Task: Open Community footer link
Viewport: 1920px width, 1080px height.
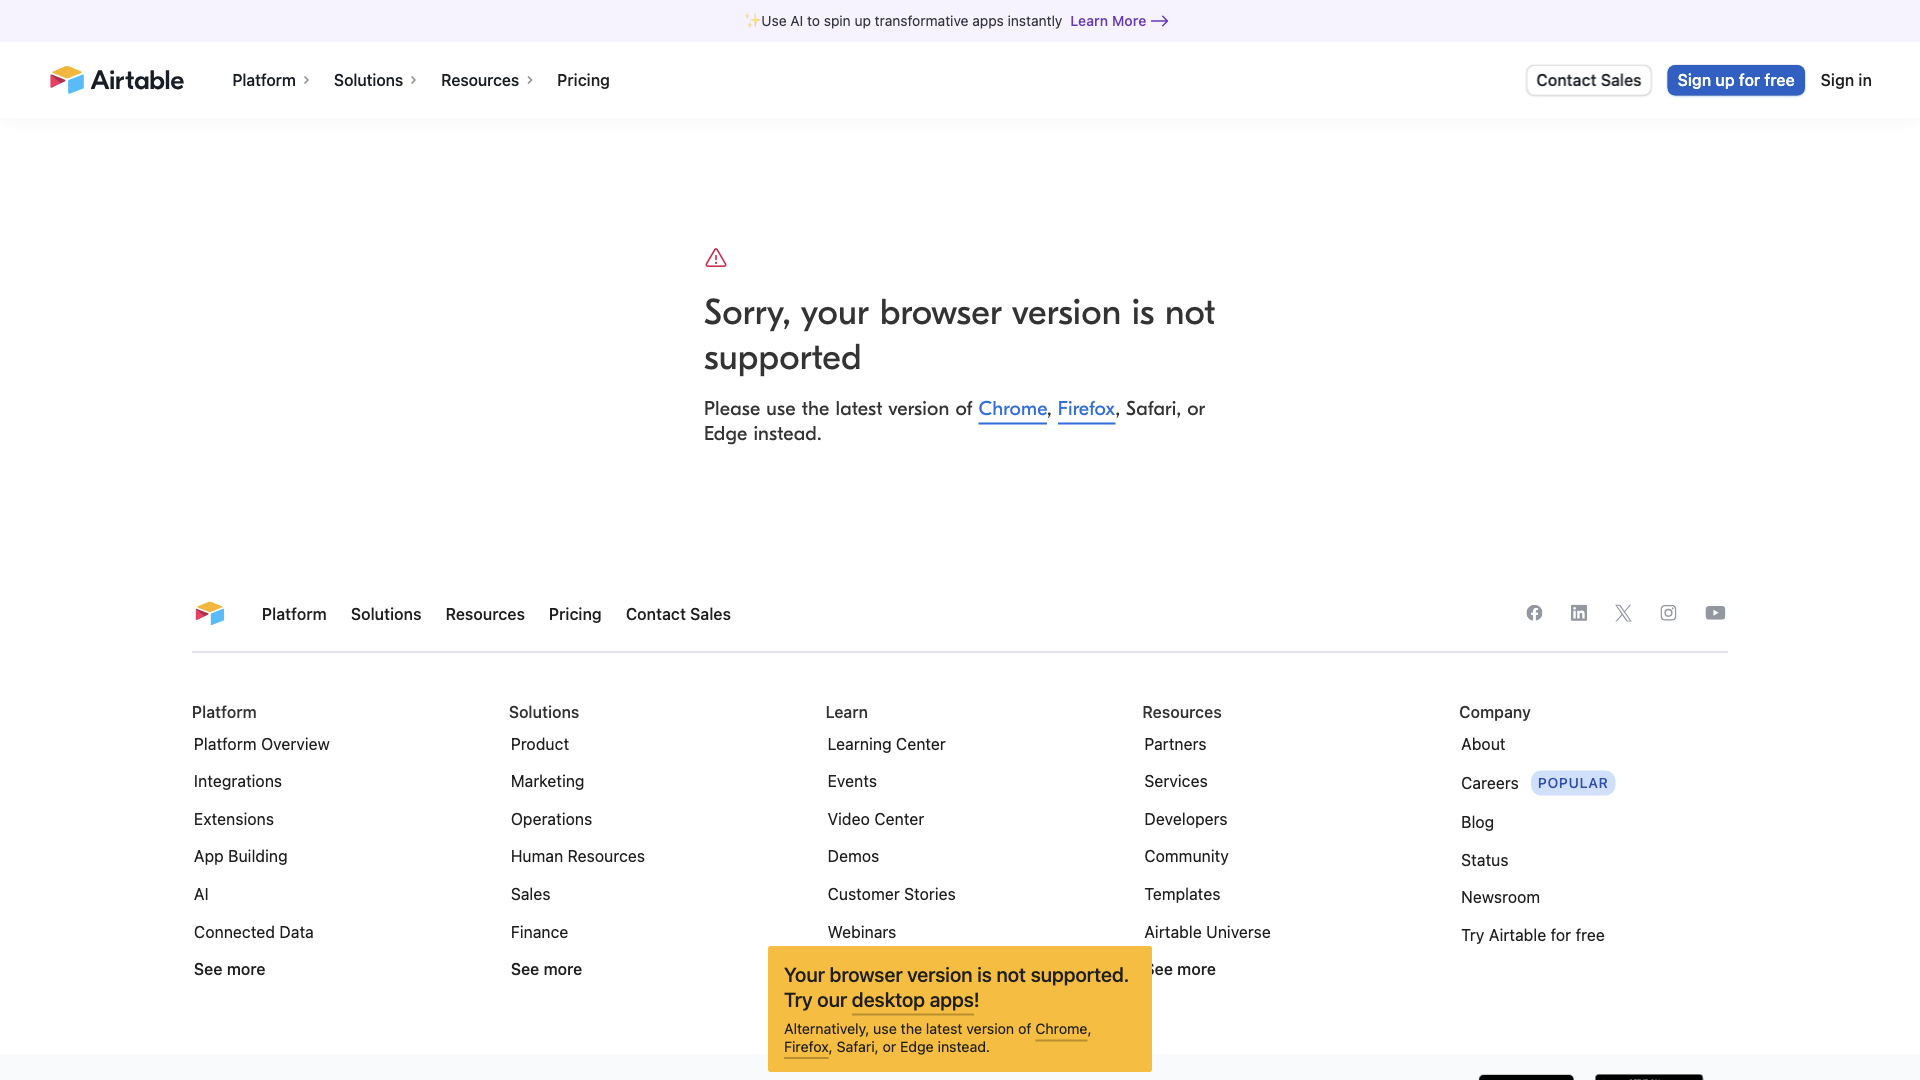Action: pos(1186,856)
